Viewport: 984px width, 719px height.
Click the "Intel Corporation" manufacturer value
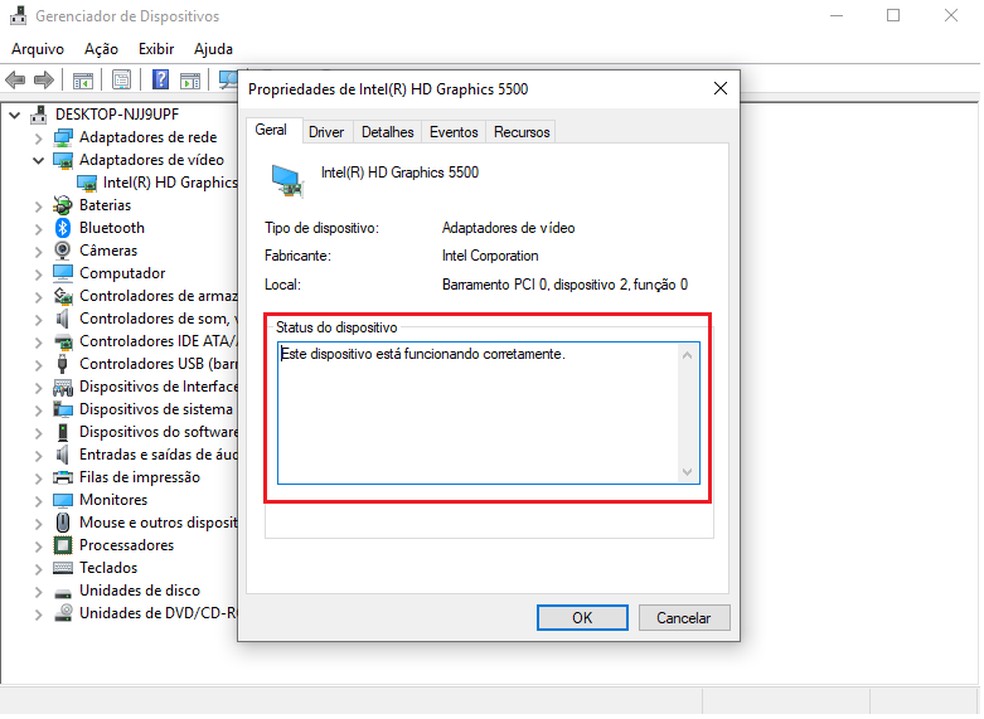click(x=490, y=256)
